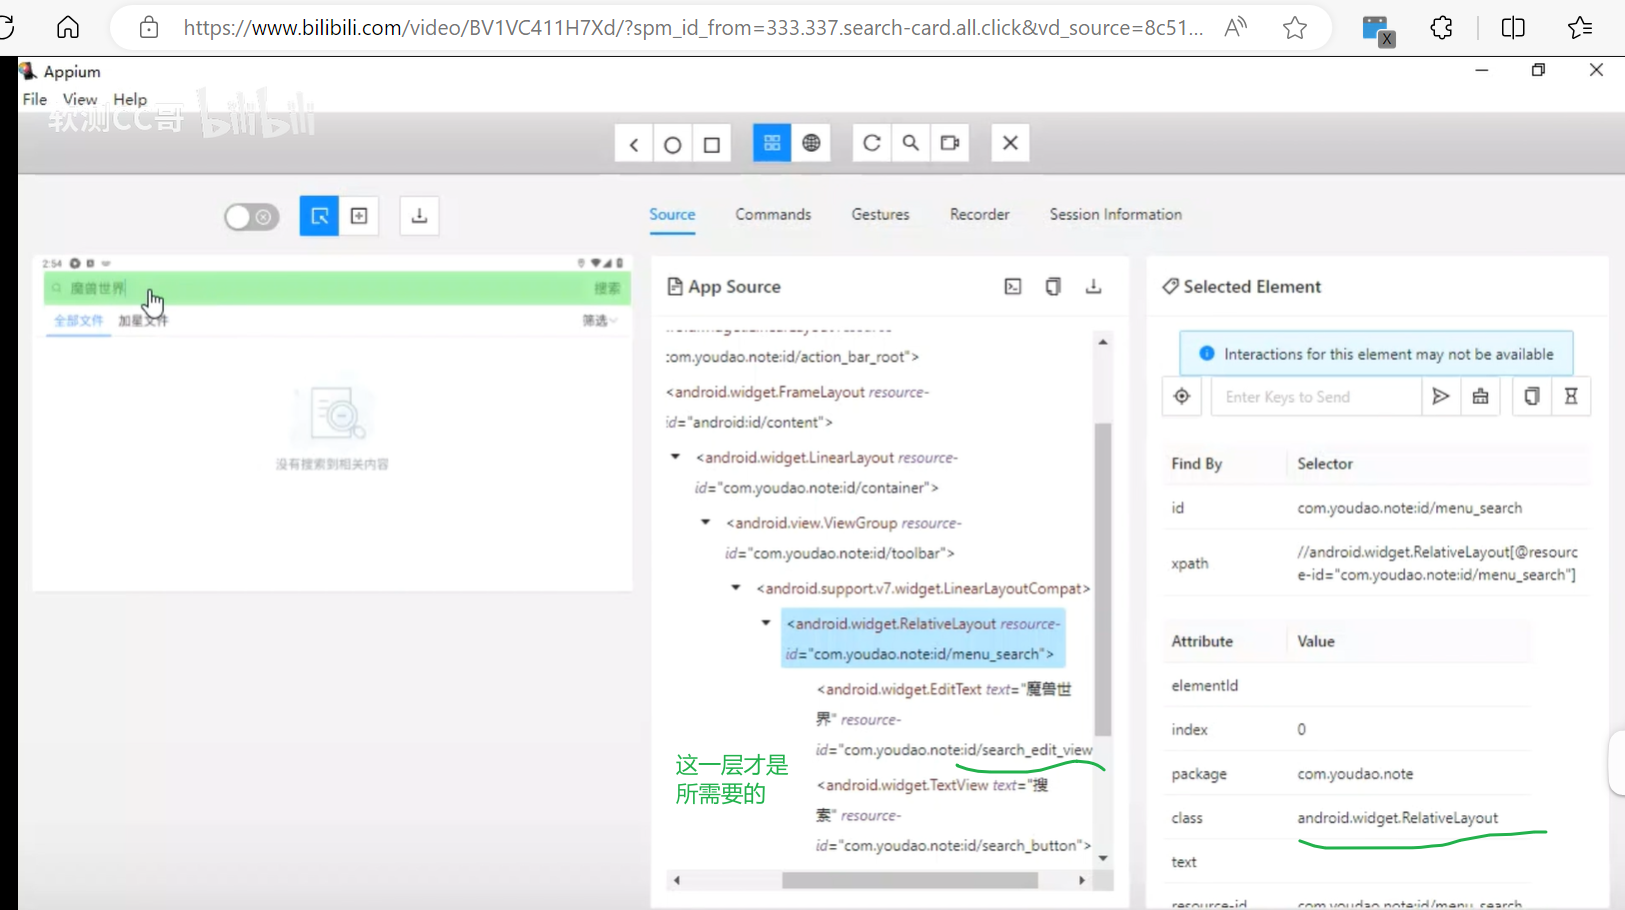Copy XML source to clipboard
Screen dimensions: 1625x910
(x=1053, y=287)
